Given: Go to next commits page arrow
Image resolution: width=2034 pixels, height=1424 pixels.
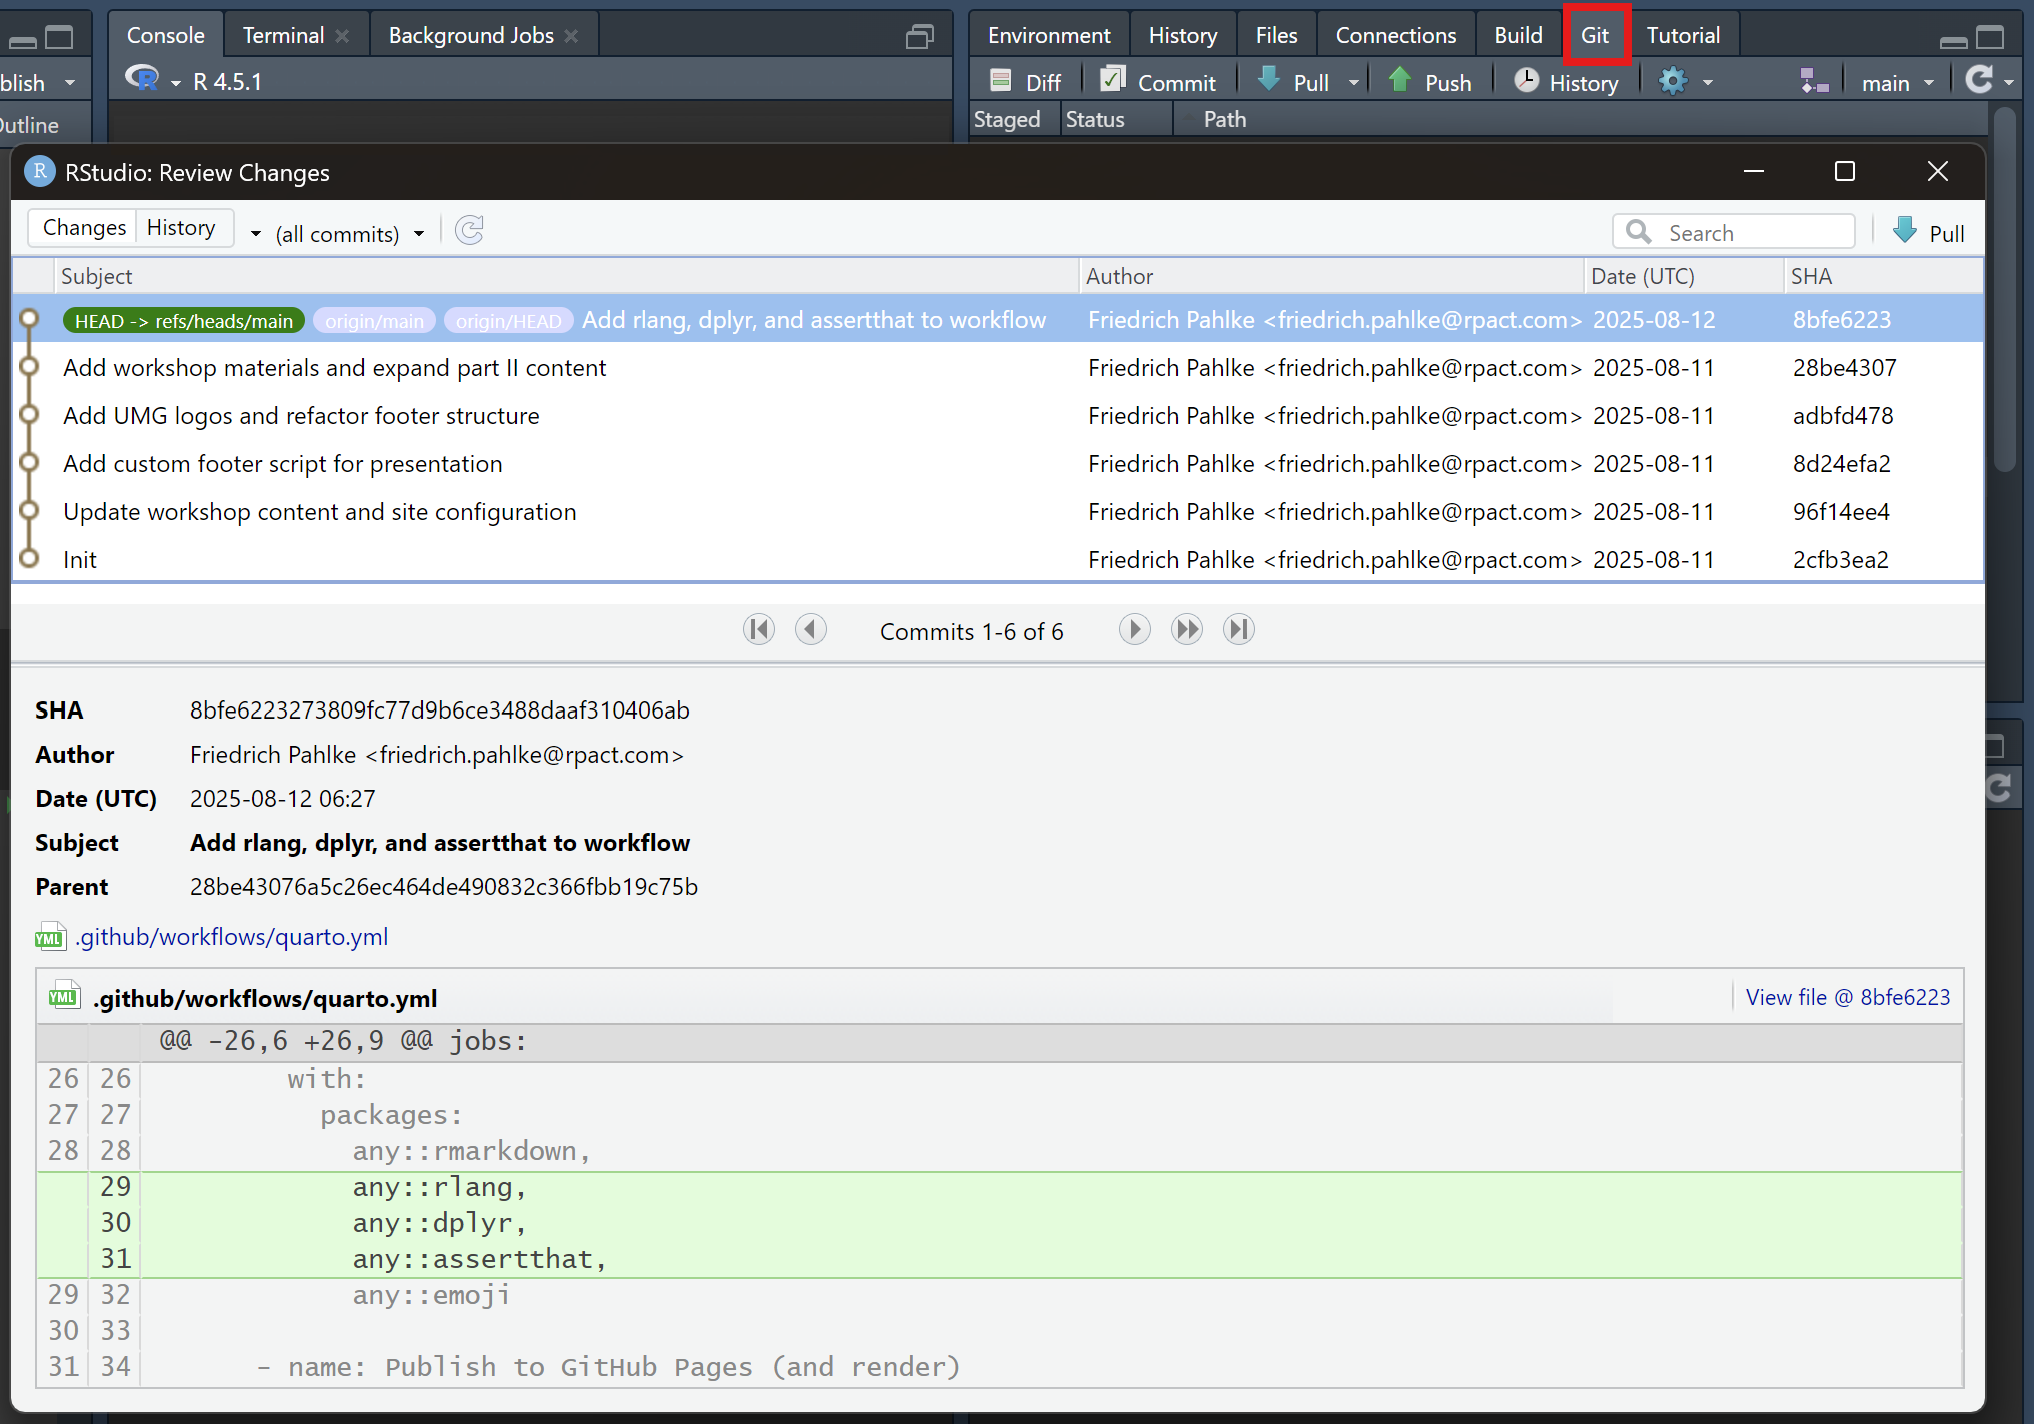Looking at the screenshot, I should coord(1134,630).
